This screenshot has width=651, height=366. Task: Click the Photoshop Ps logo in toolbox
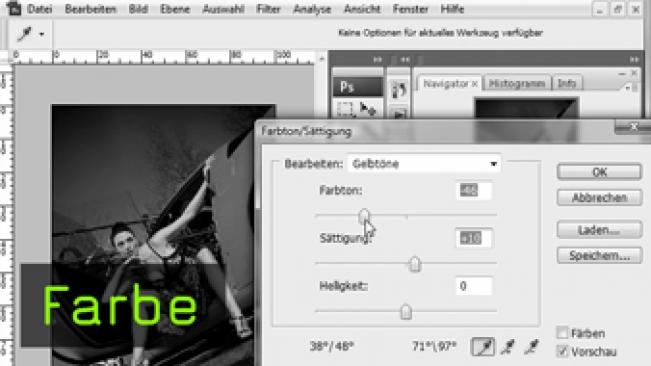pos(357,87)
